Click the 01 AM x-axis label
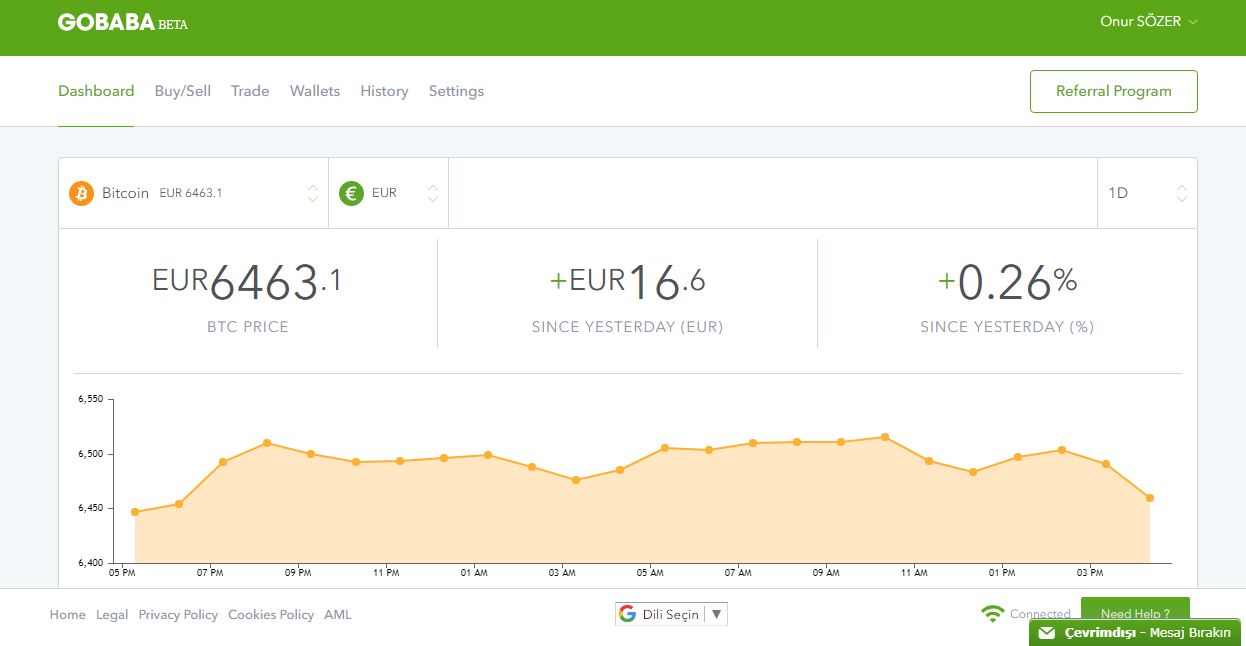The image size is (1246, 646). click(x=474, y=573)
